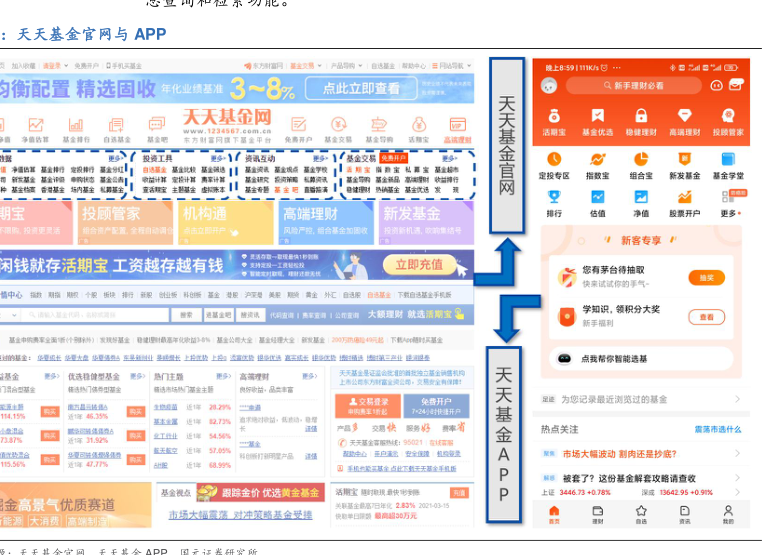Viewport: 762px width, 555px height.
Task: Expand 更多 in the 投资工具 section
Action: click(218, 158)
